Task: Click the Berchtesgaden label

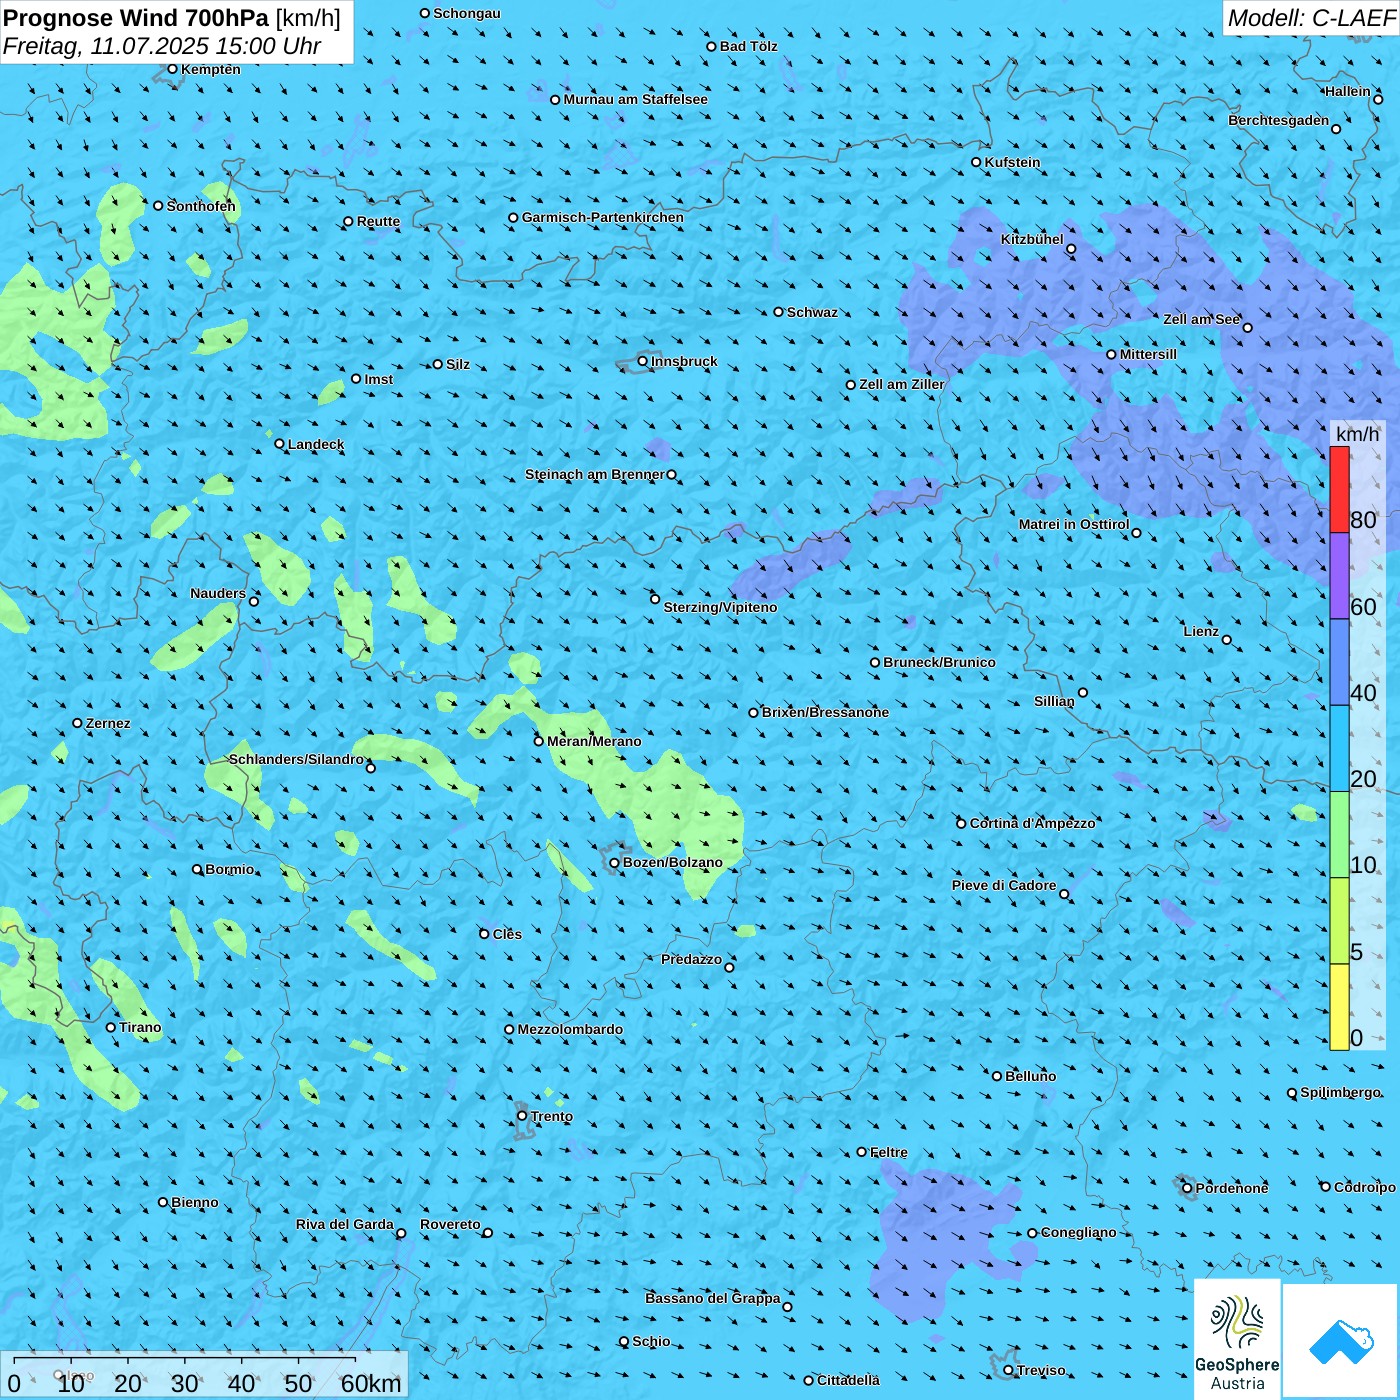Action: point(1279,120)
